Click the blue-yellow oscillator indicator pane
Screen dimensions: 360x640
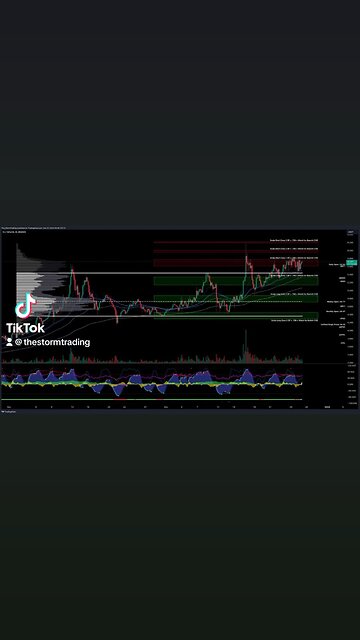coord(152,382)
